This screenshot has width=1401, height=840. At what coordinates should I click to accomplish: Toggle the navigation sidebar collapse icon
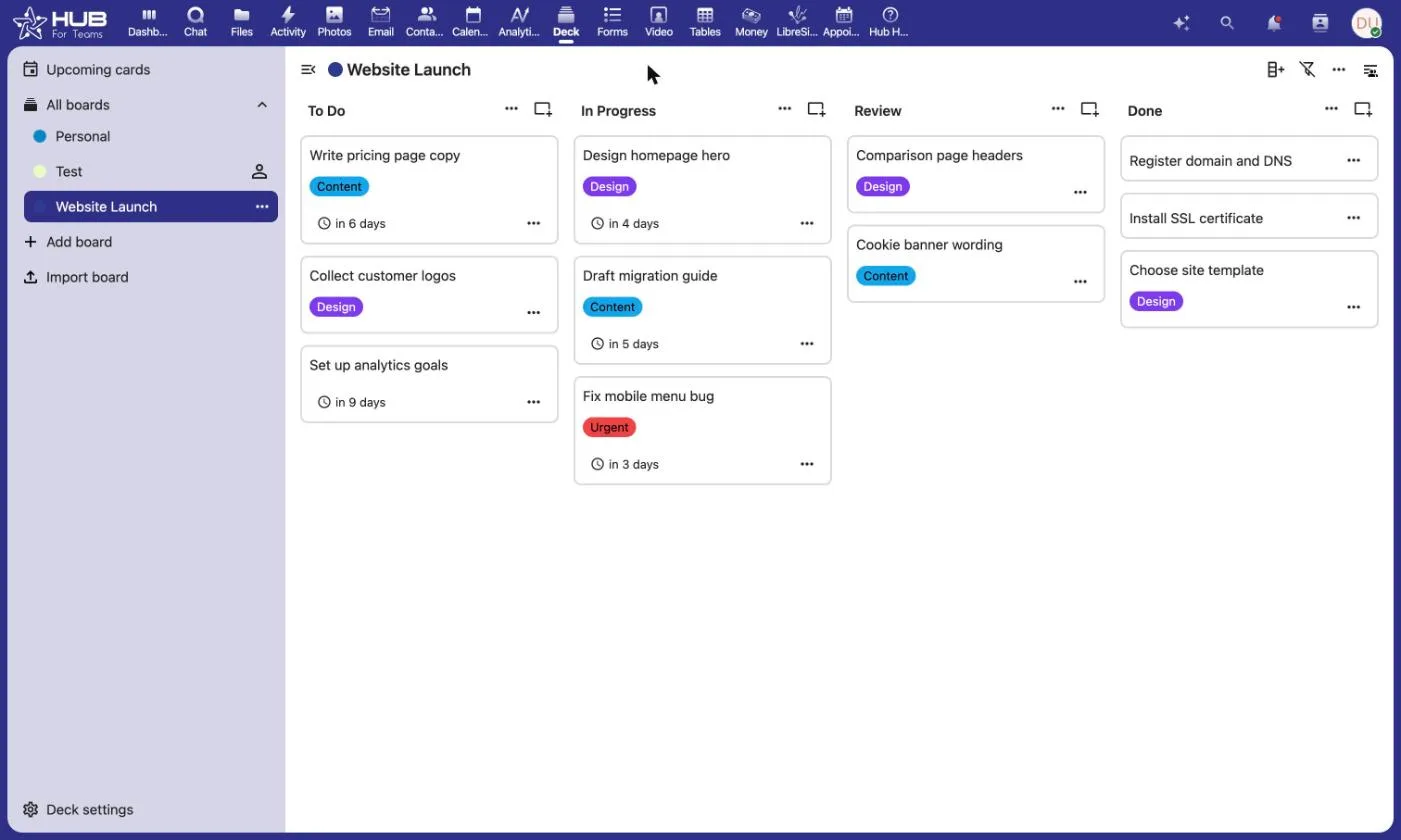point(308,69)
